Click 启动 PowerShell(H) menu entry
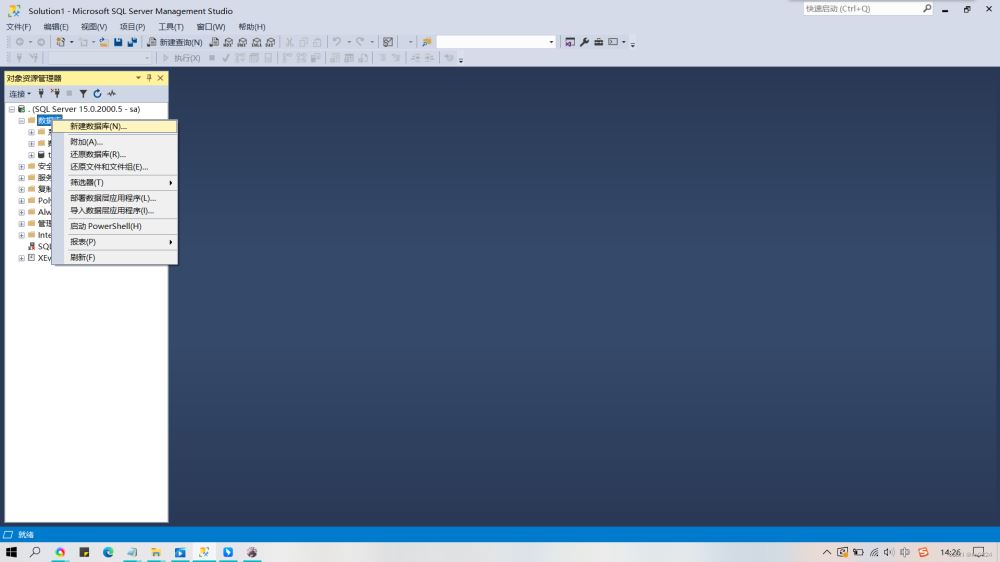 point(106,226)
